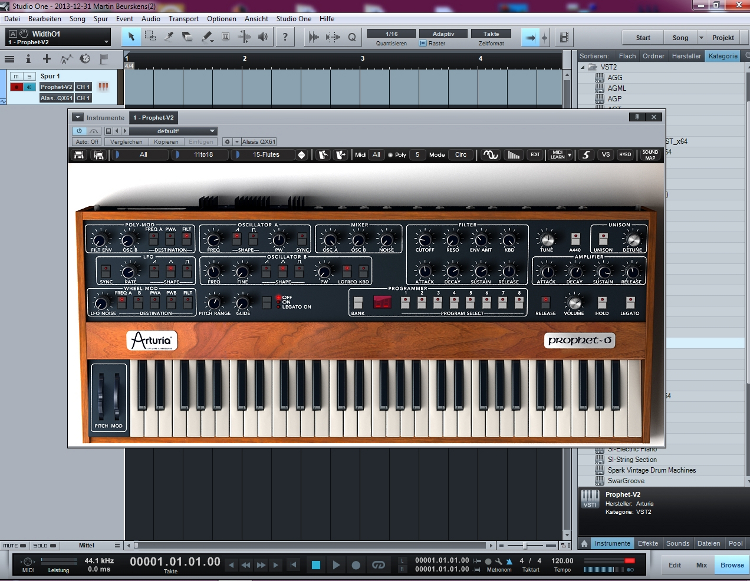The width and height of the screenshot is (750, 581).
Task: Open the Datei menu
Action: [x=12, y=19]
